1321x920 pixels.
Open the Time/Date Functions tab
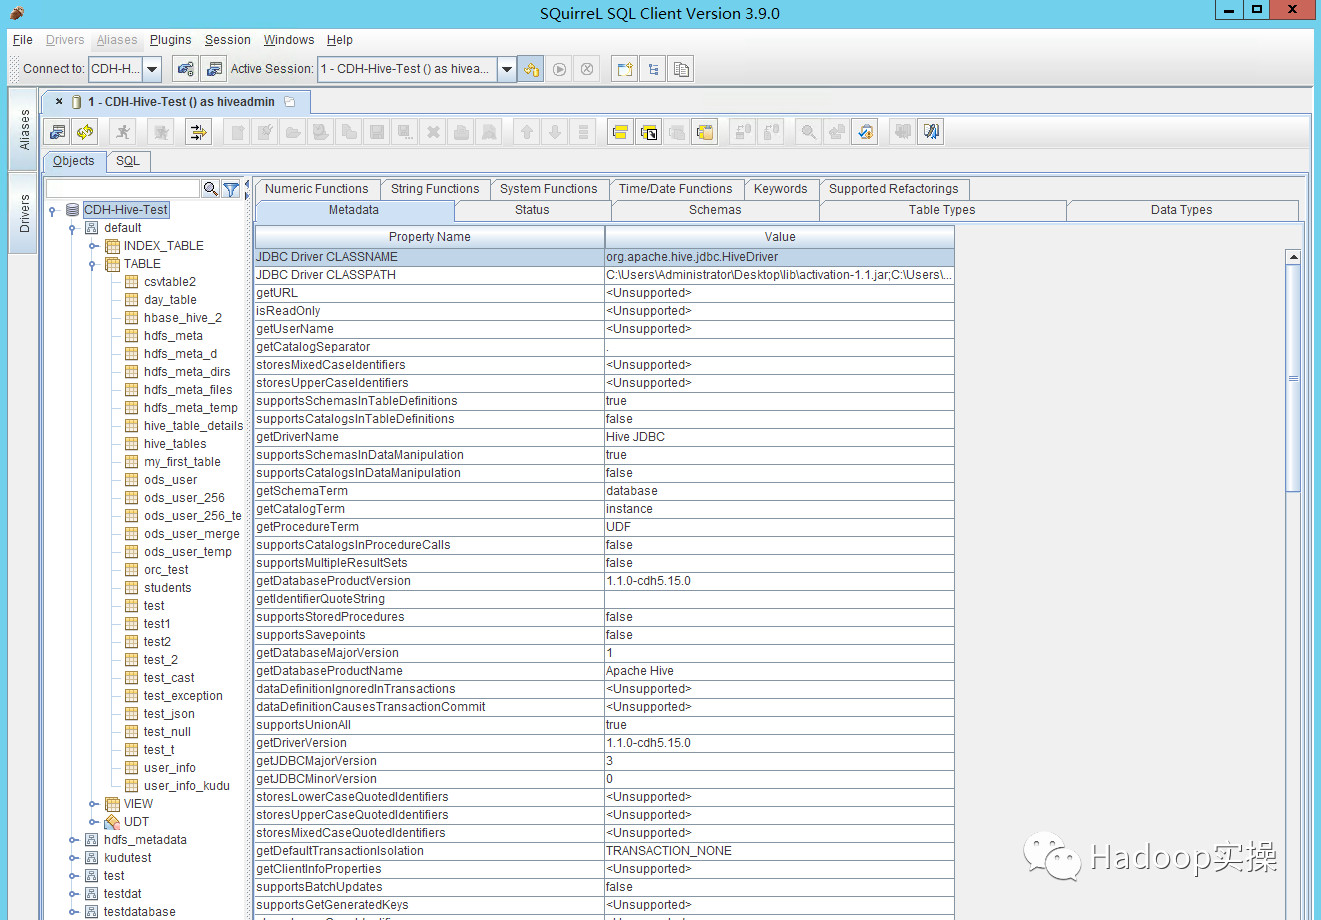676,189
